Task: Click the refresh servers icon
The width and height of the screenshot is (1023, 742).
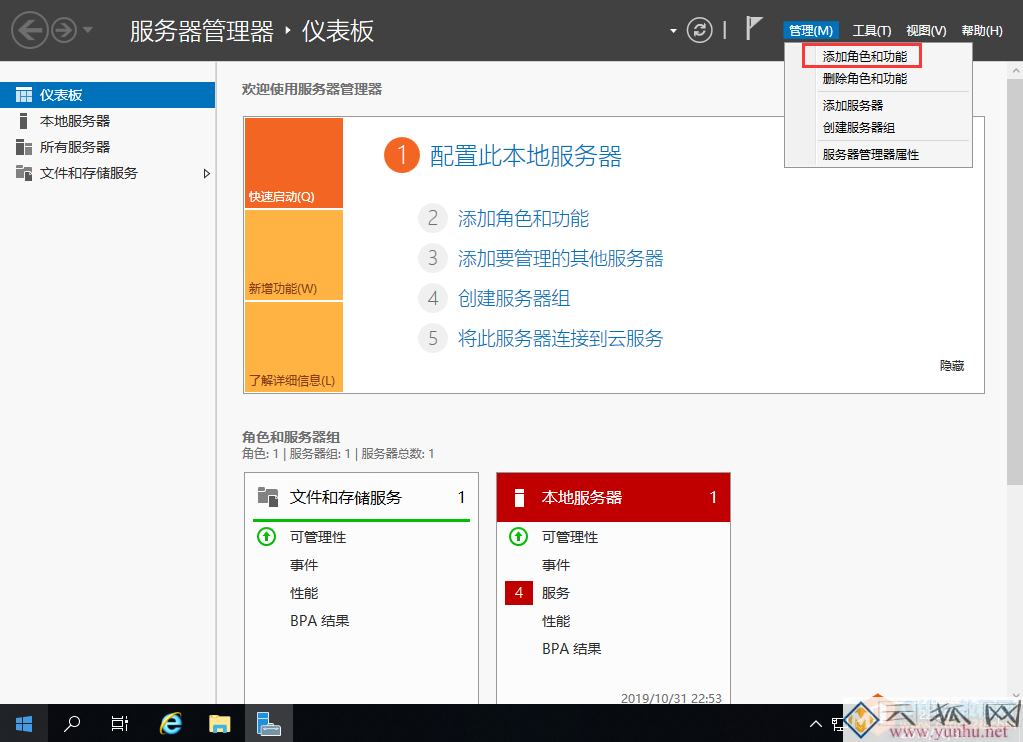Action: point(698,29)
